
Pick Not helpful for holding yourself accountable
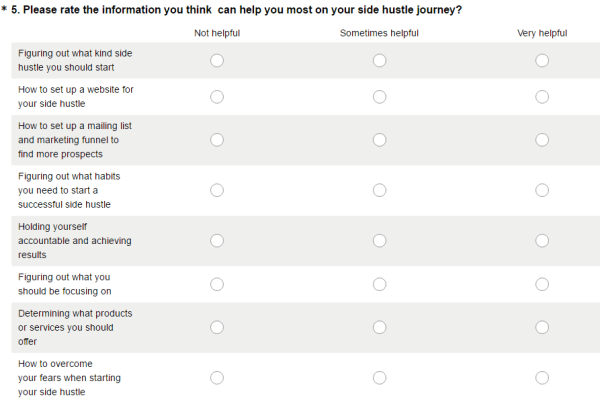(x=217, y=241)
